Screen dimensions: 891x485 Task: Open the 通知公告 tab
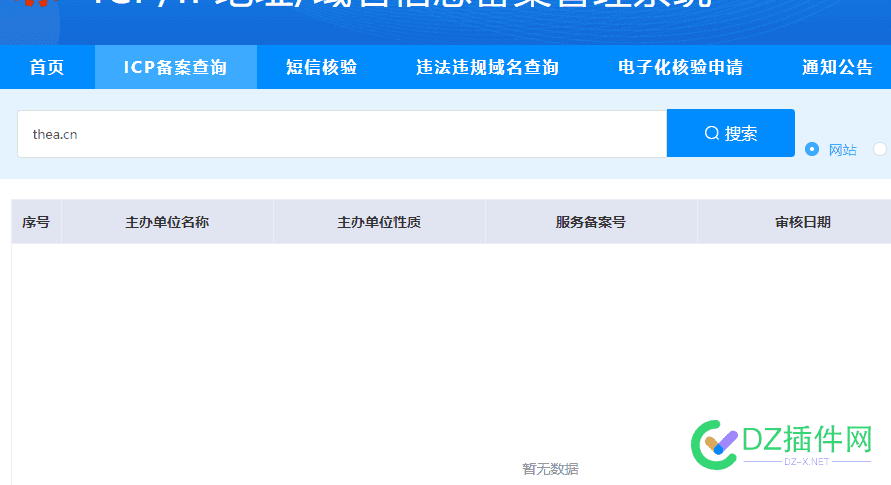click(x=837, y=67)
